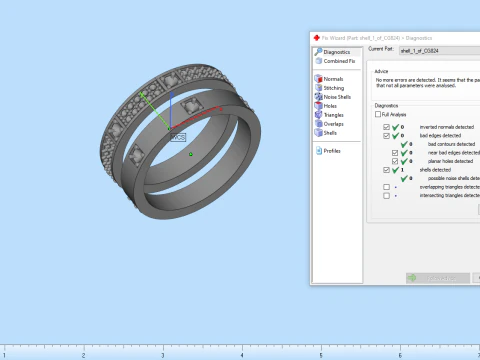Select the Triangles fix icon
The width and height of the screenshot is (480, 360).
point(318,115)
